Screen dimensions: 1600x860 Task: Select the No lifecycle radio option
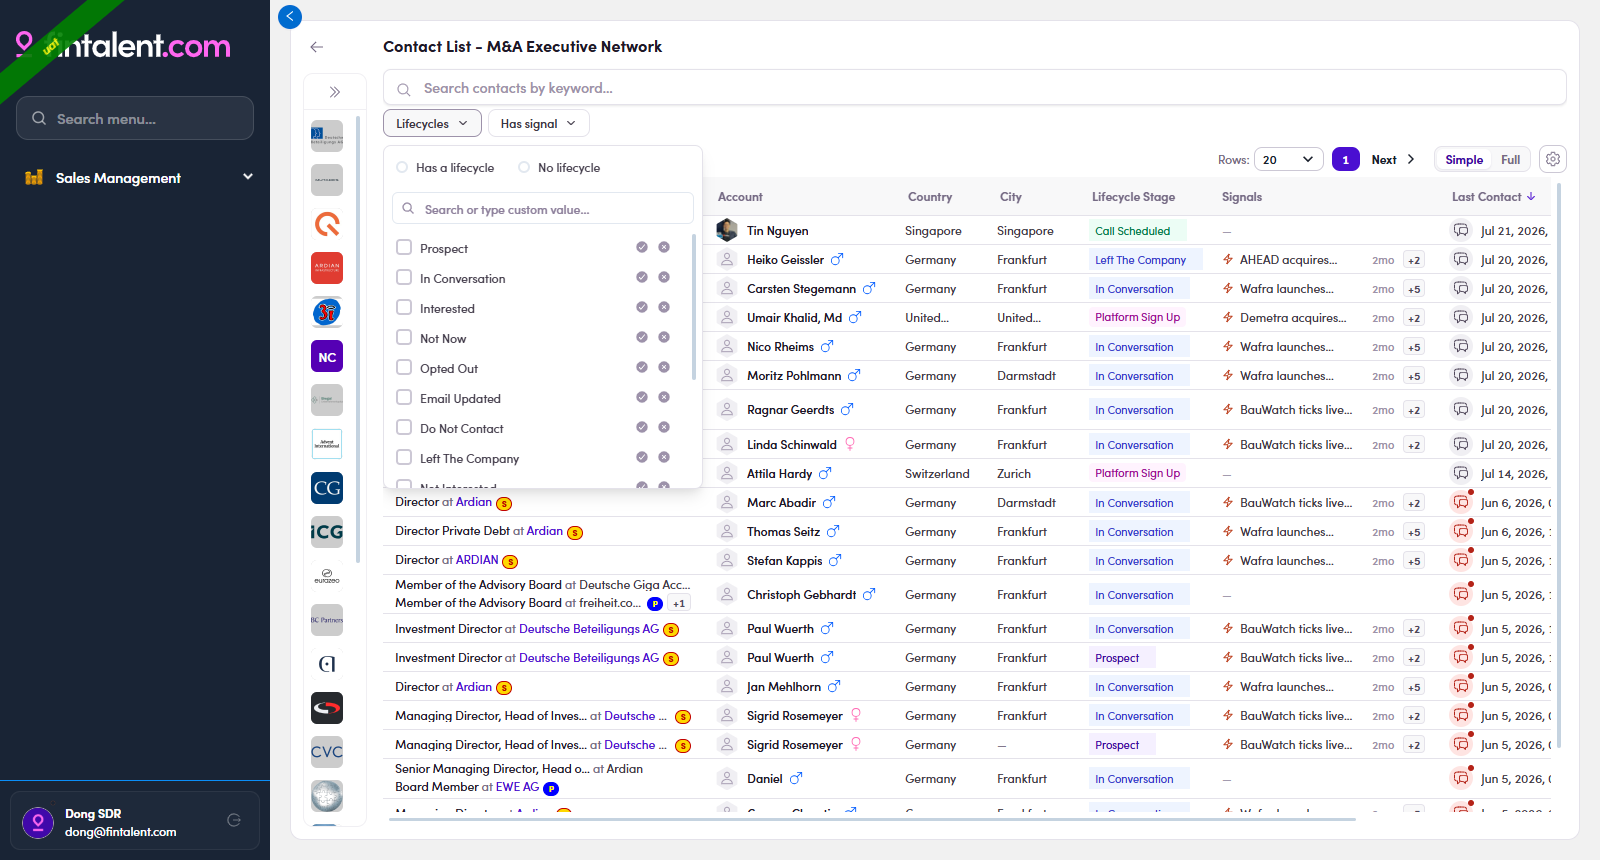tap(524, 167)
